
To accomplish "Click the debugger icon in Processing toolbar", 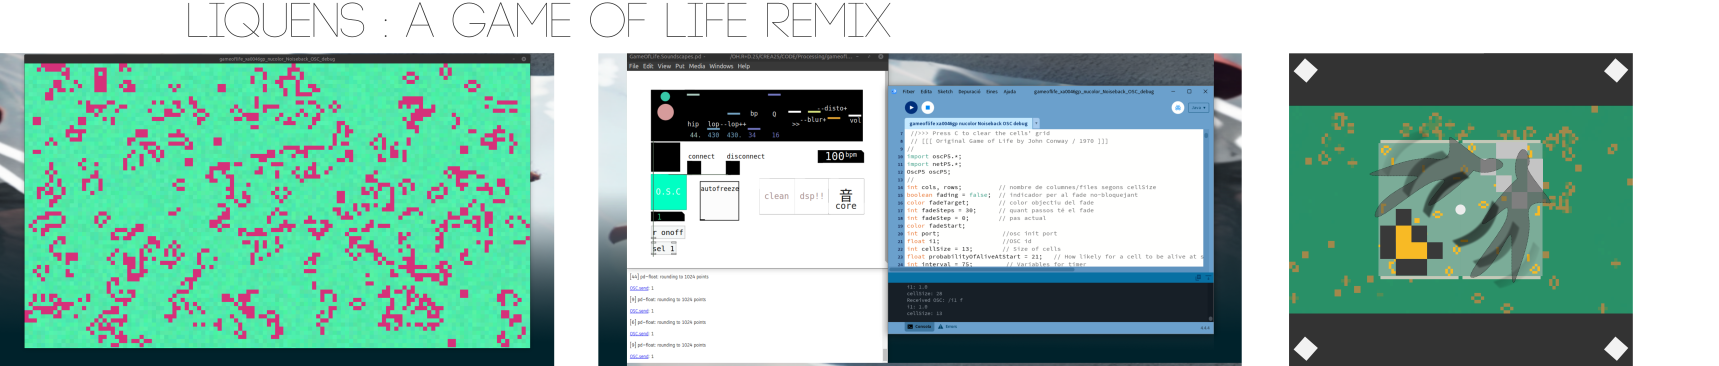I will pos(1178,107).
